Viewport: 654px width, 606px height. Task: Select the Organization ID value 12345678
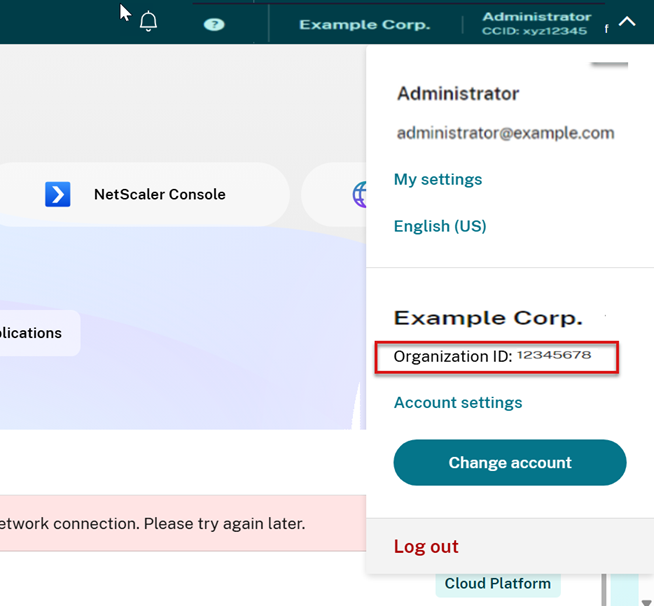(x=554, y=355)
